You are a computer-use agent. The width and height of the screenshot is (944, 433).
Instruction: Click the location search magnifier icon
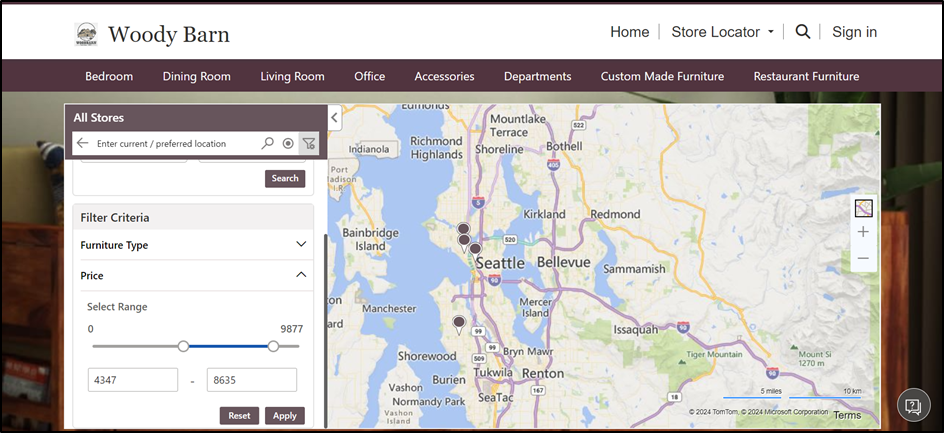coord(267,144)
